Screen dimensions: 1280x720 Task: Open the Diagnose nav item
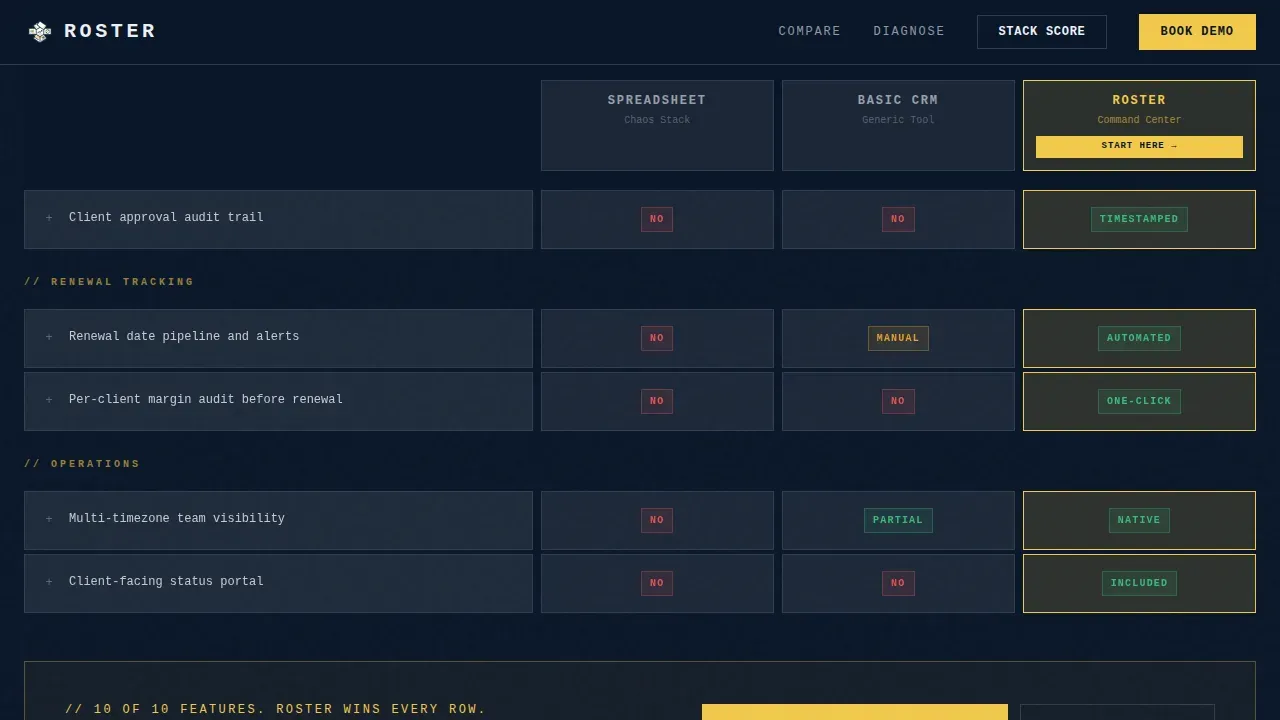point(909,32)
